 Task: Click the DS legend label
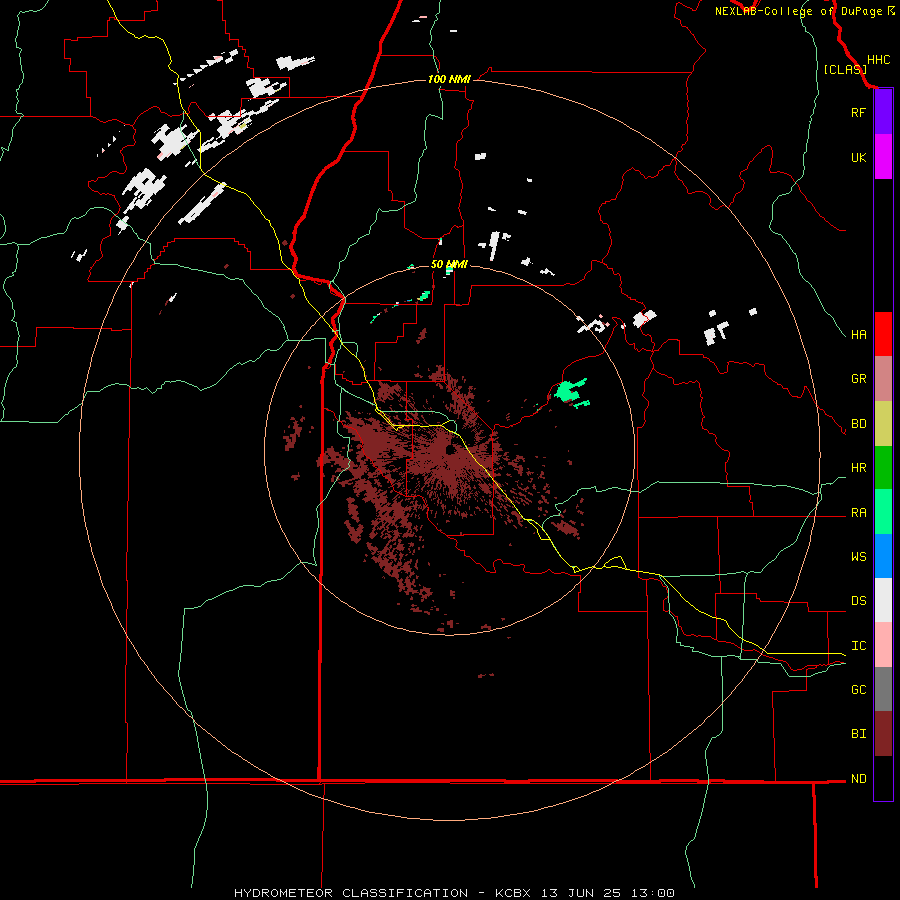click(x=859, y=601)
